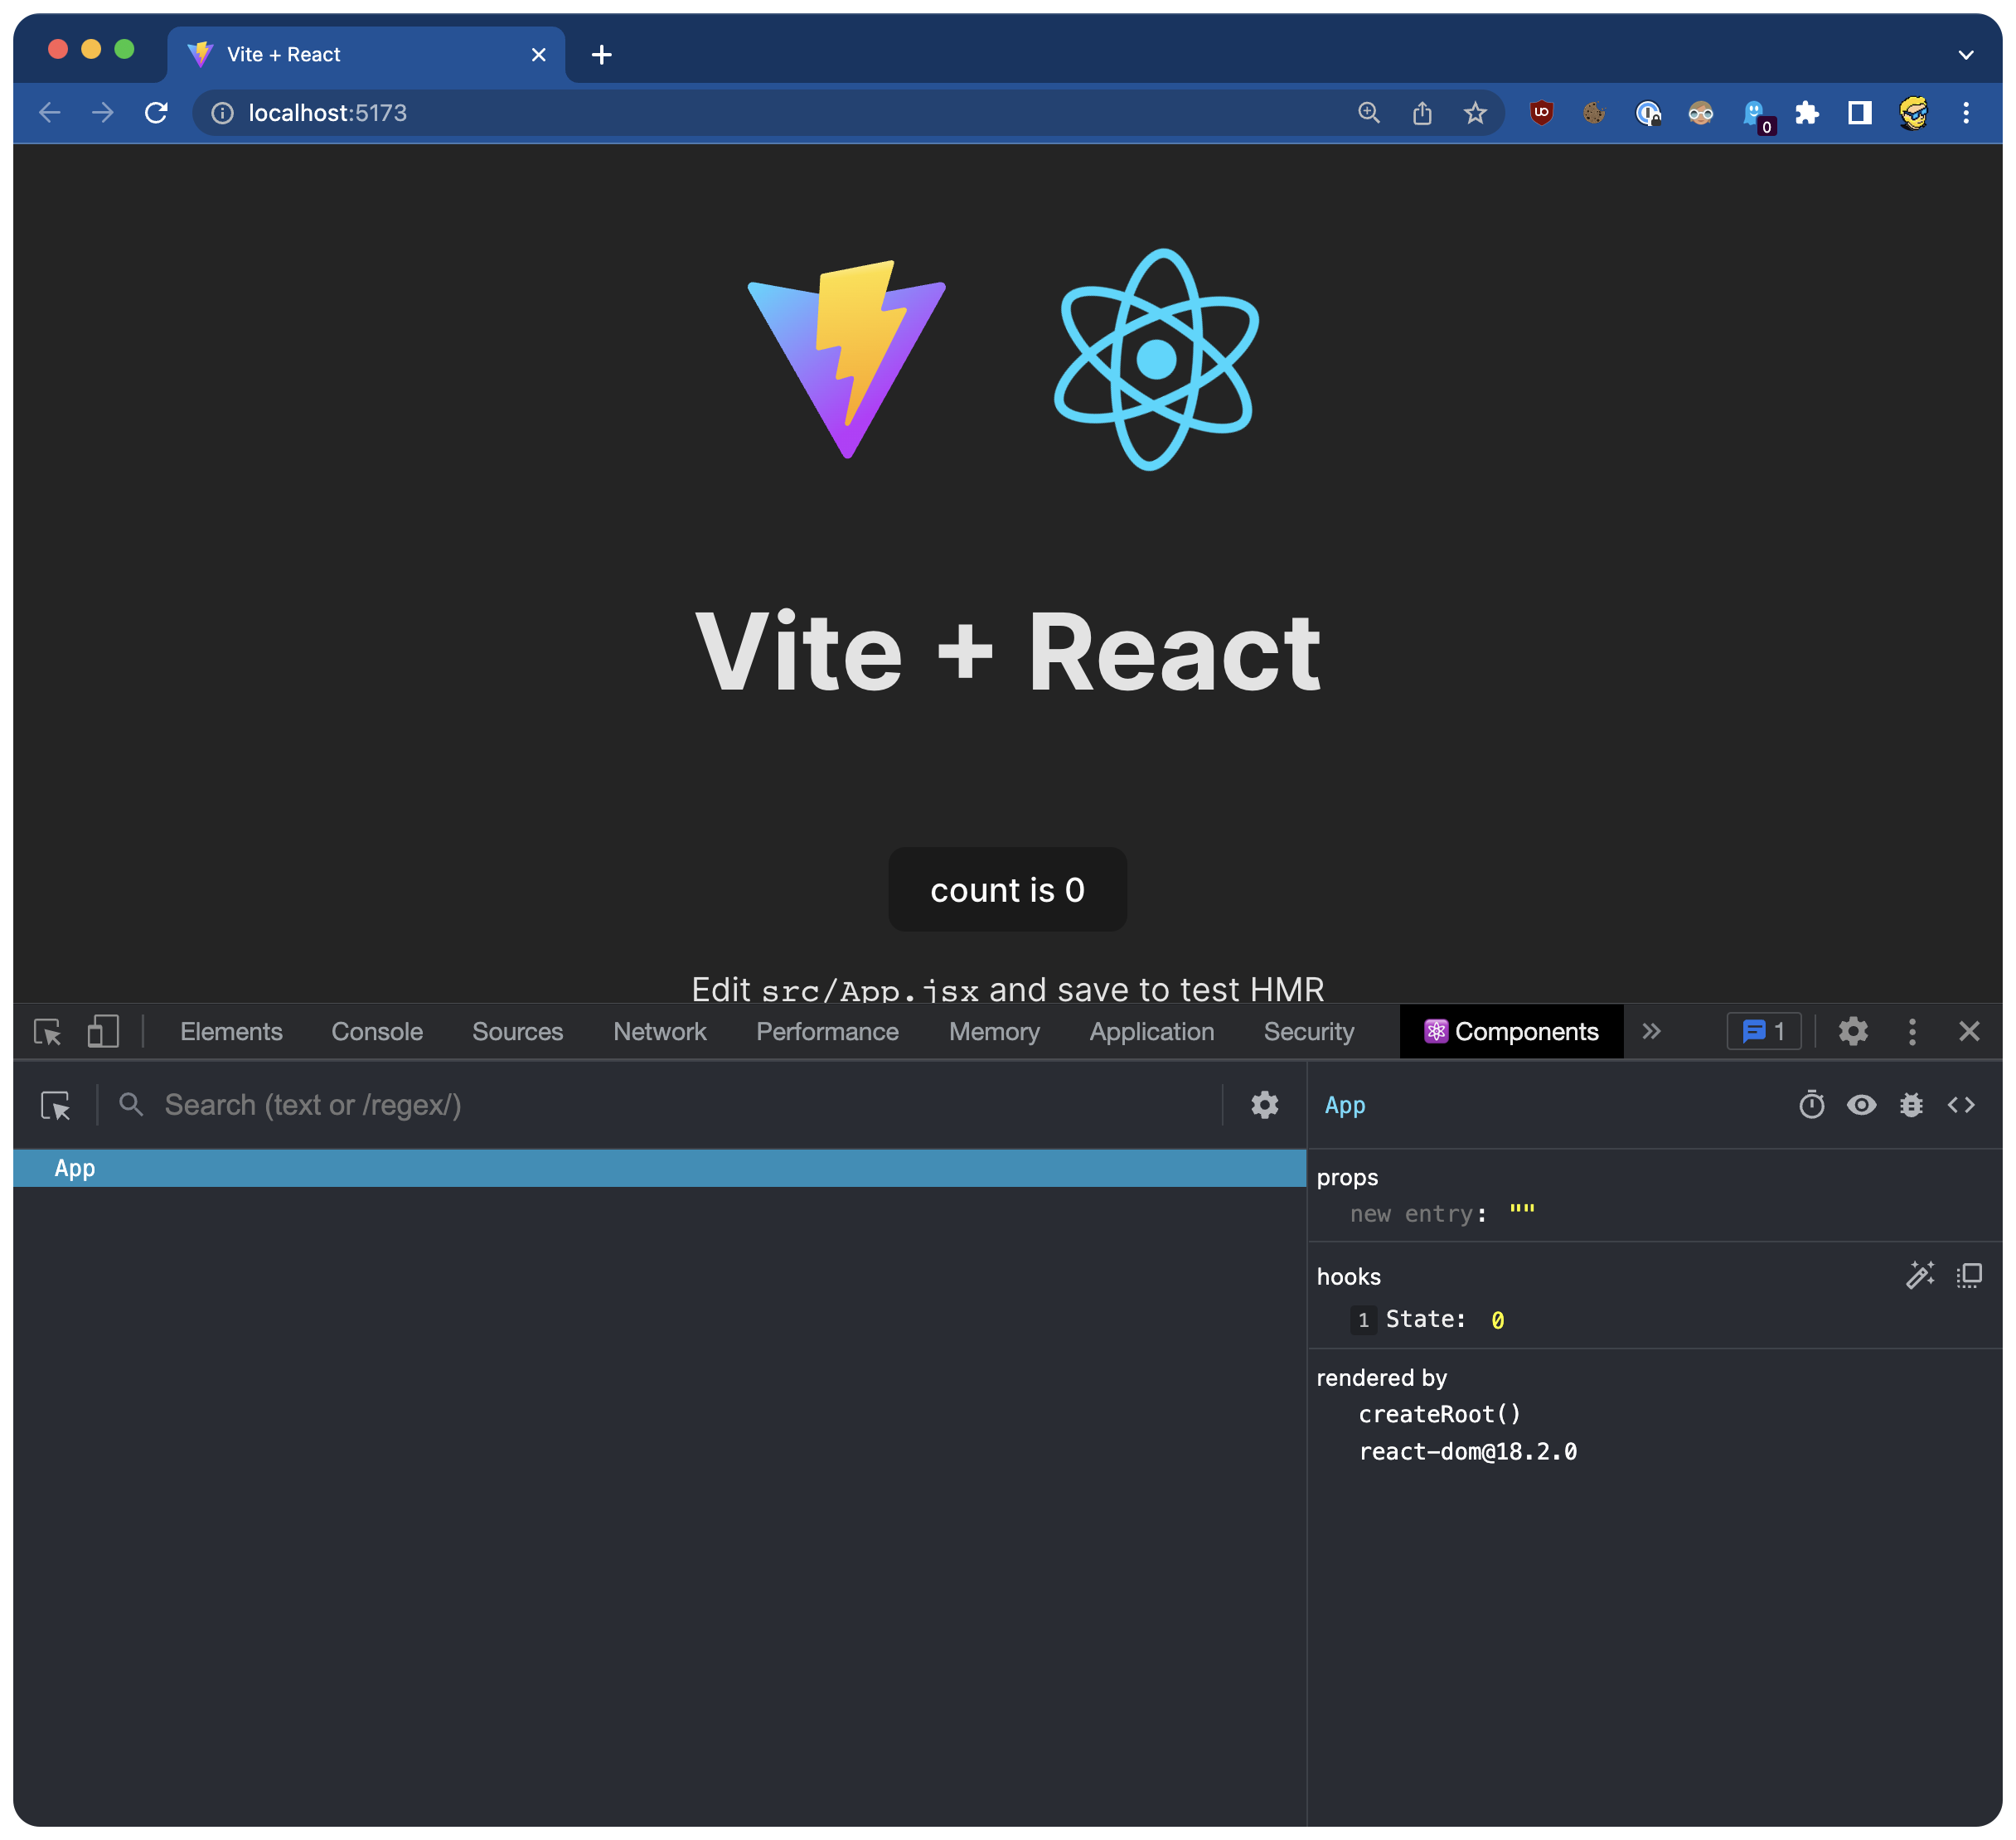Viewport: 2016px width, 1840px height.
Task: Open the tab search dropdown arrow
Action: pyautogui.click(x=1965, y=55)
